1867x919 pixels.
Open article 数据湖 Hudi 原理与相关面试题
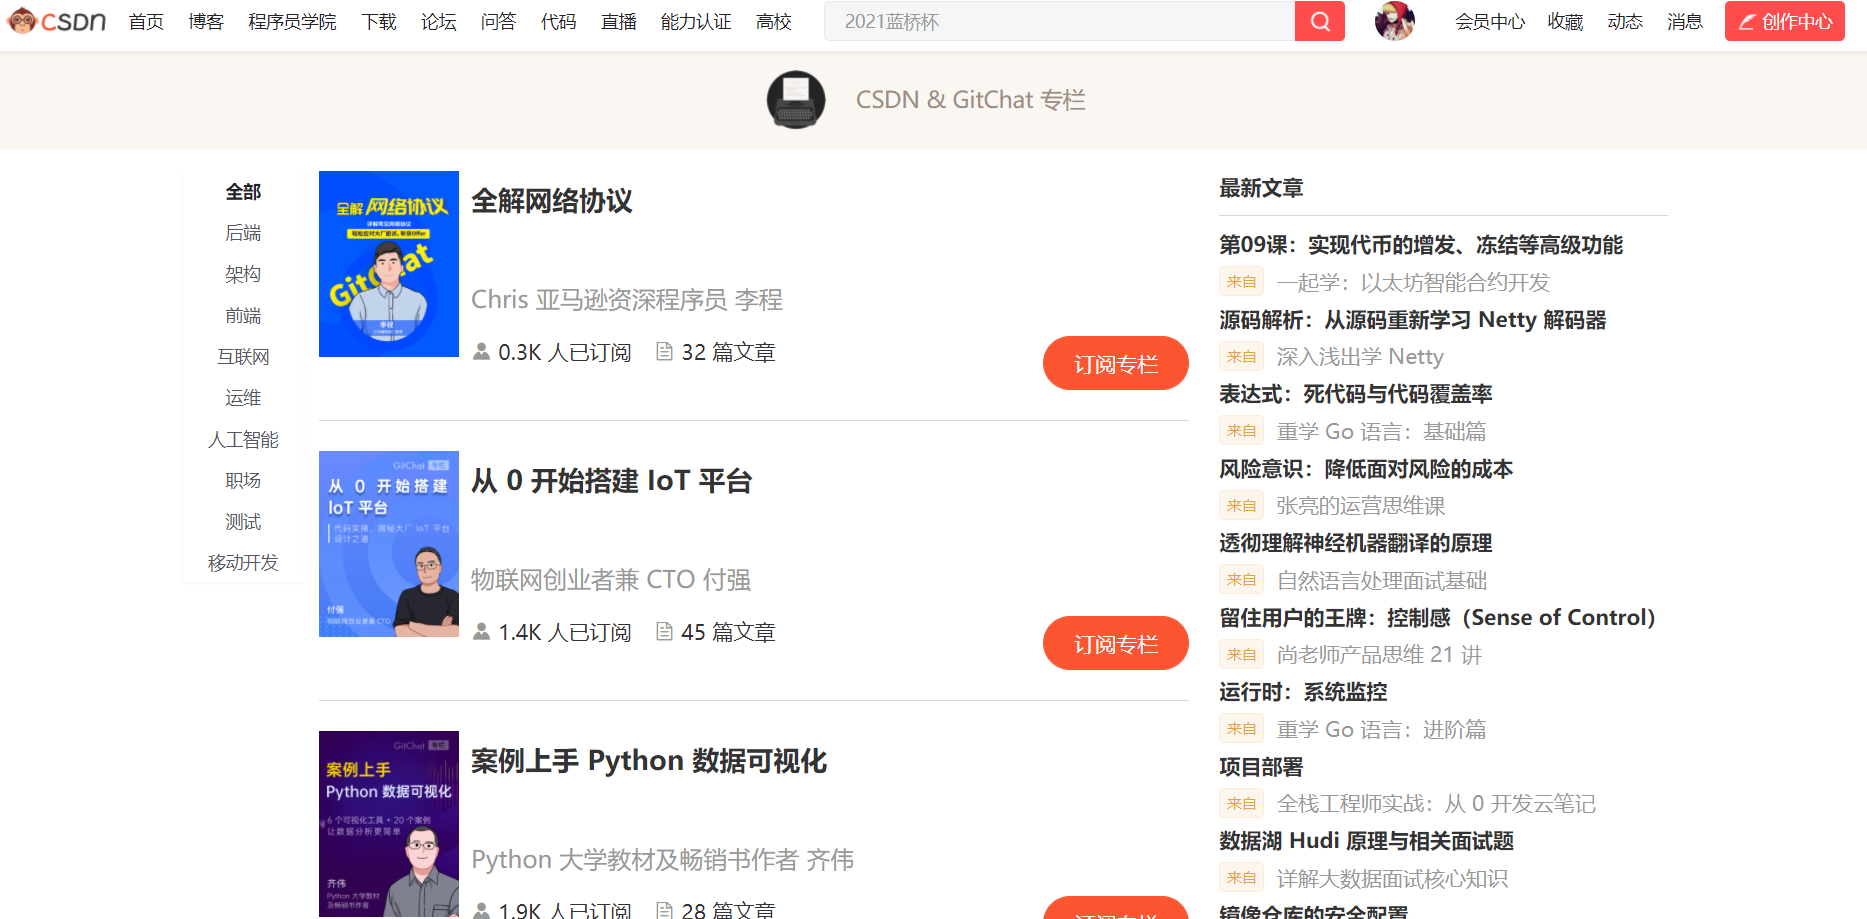tap(1367, 841)
